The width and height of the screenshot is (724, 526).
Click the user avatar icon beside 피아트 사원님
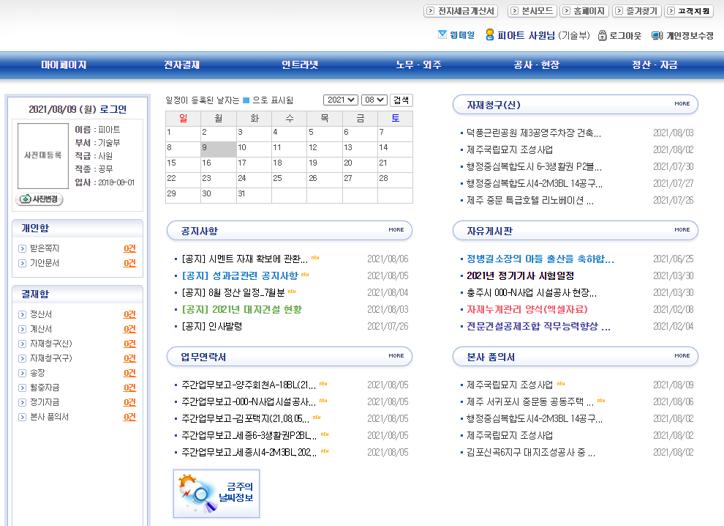point(489,35)
